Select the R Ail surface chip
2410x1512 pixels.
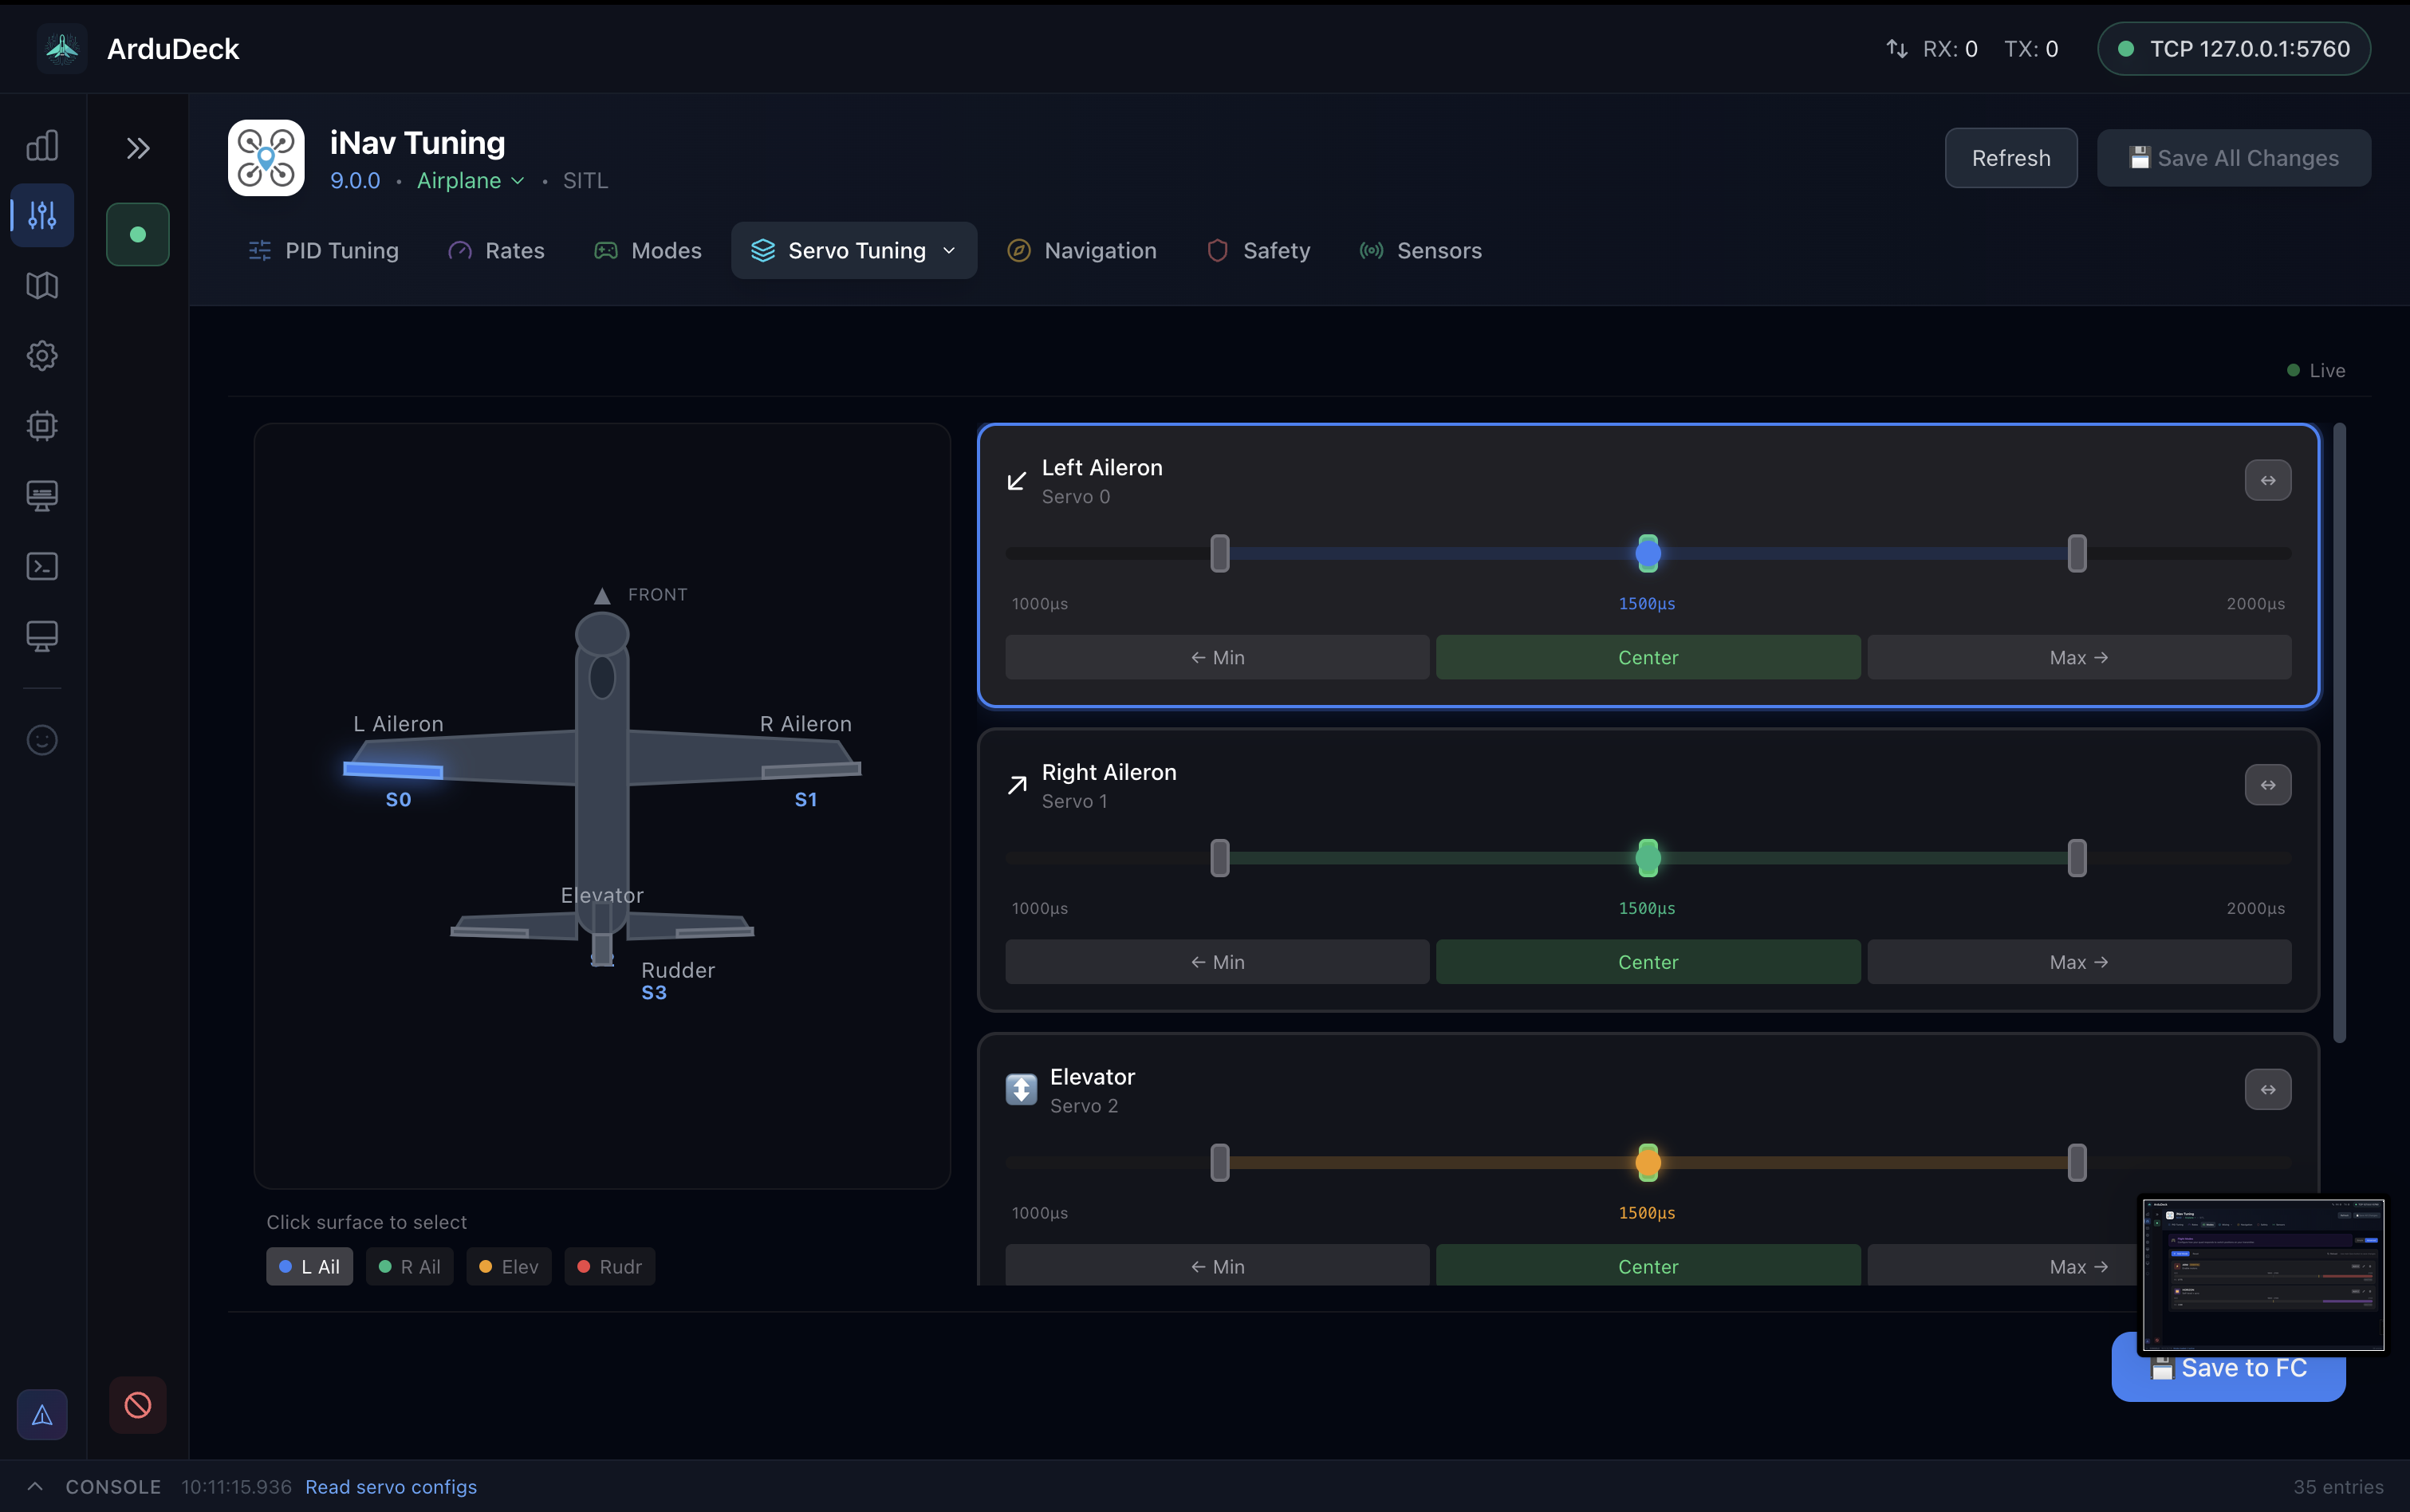tap(410, 1267)
